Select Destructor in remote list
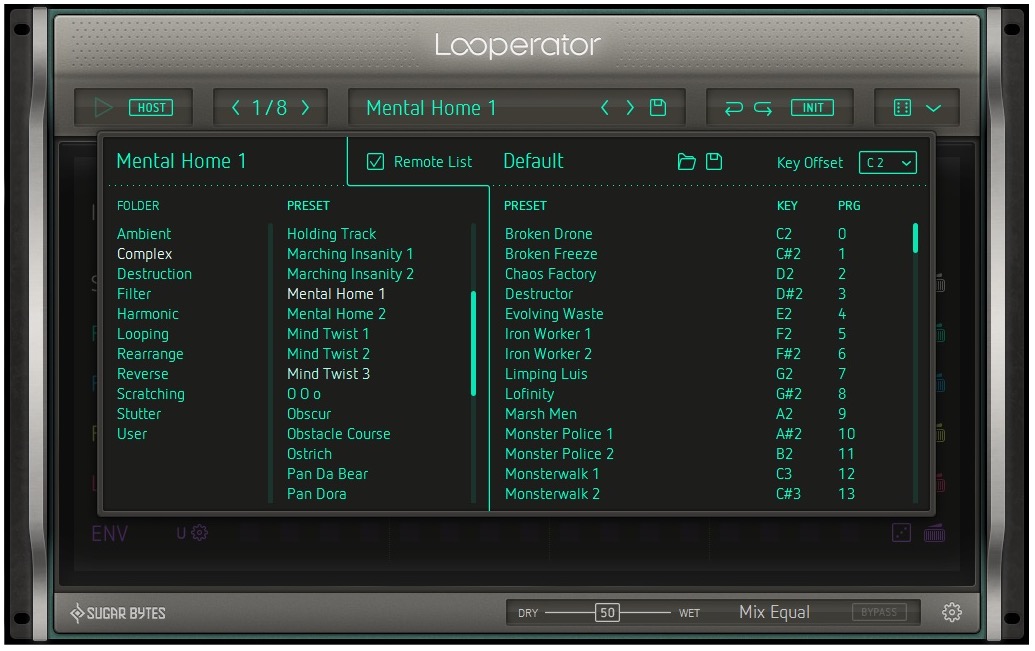The image size is (1035, 651). [539, 294]
